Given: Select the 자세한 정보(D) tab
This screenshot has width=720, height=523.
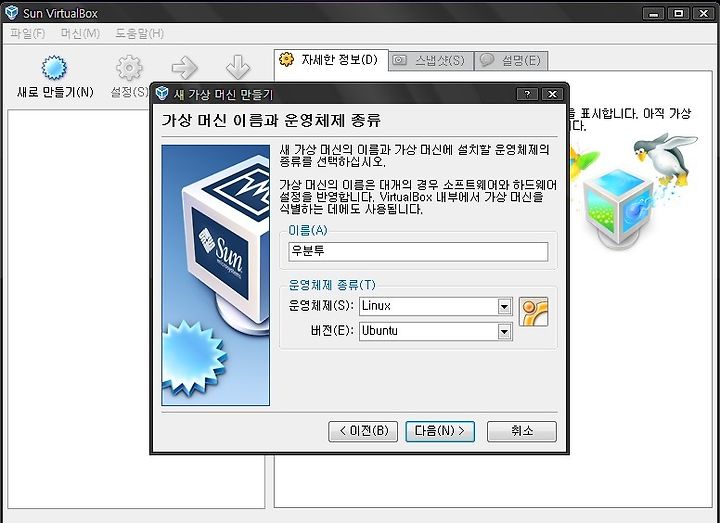Looking at the screenshot, I should [332, 60].
